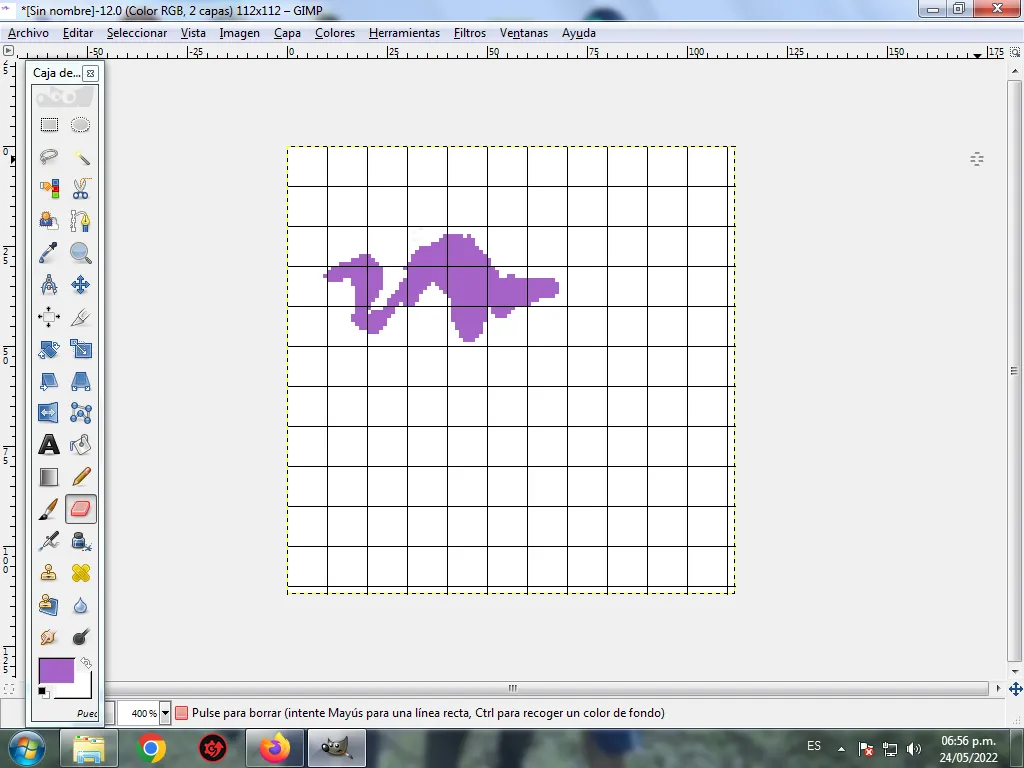1024x768 pixels.
Task: Toggle quick mask at bottom left corner
Action: tap(8, 688)
